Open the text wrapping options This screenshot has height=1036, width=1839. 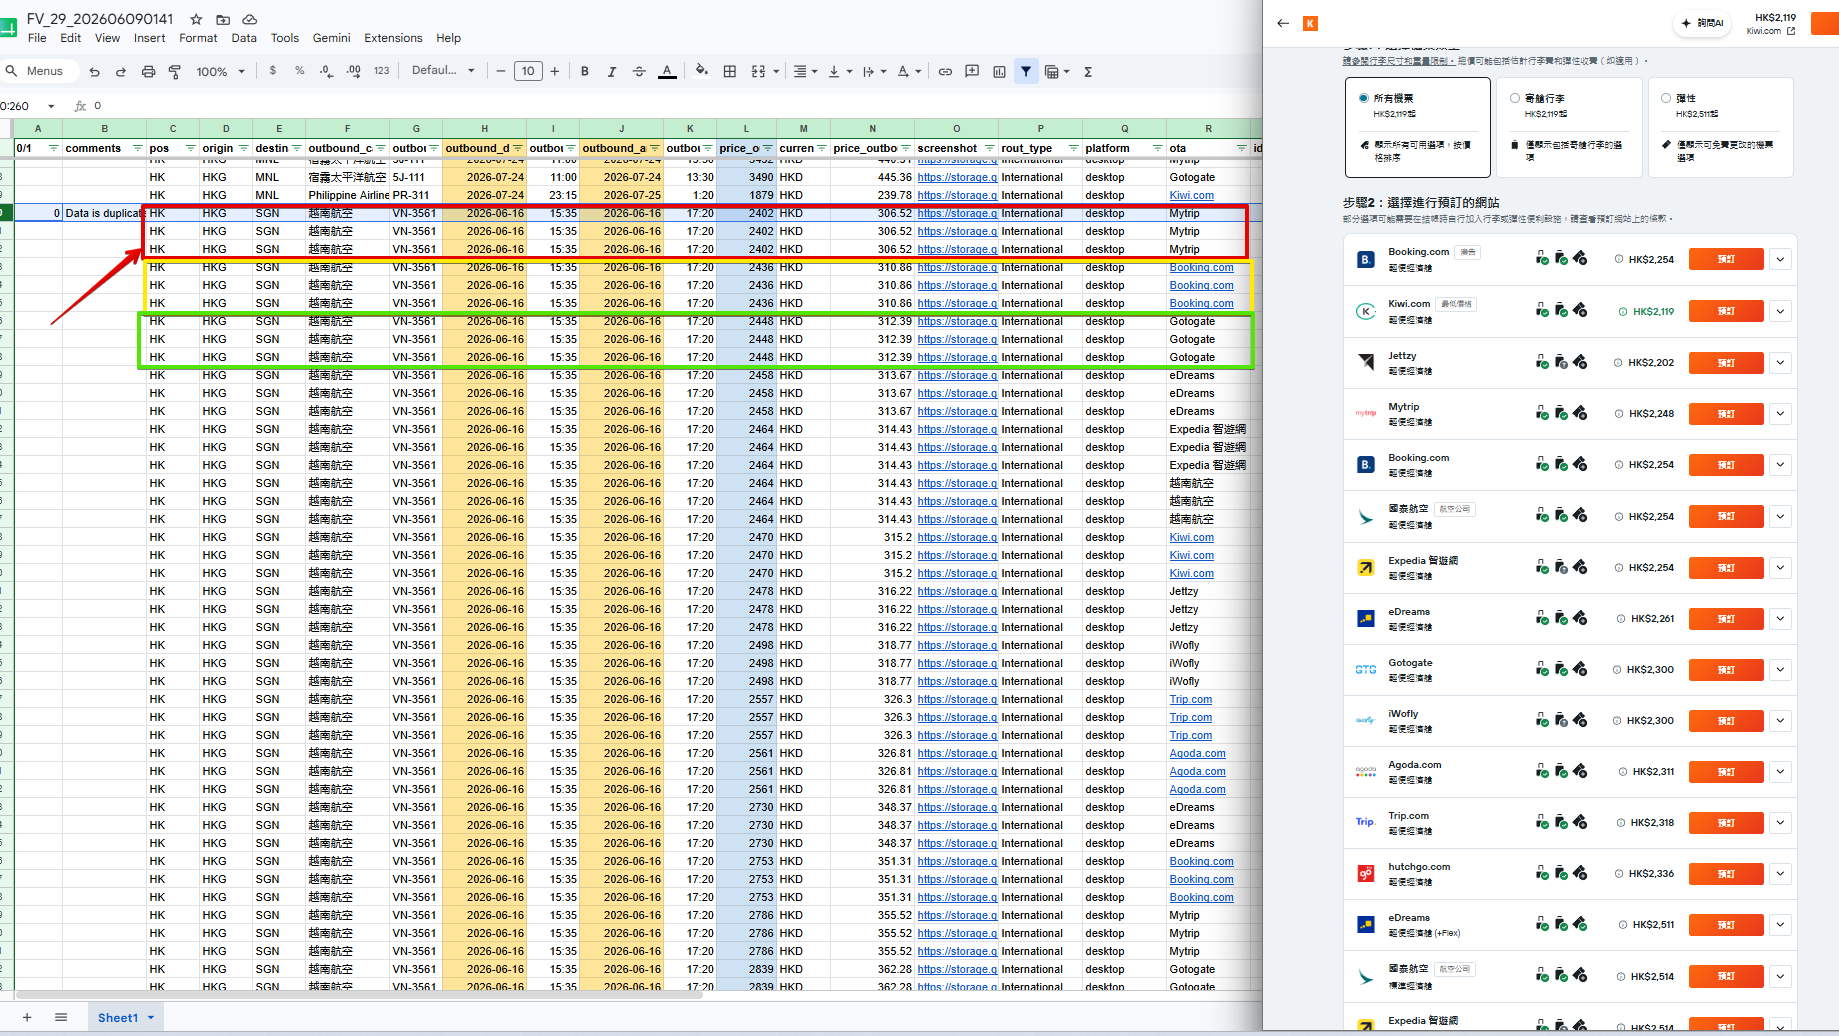[x=874, y=71]
